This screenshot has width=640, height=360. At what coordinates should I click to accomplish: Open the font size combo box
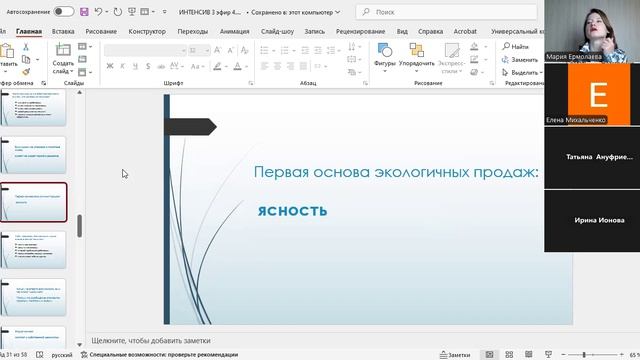(200, 50)
